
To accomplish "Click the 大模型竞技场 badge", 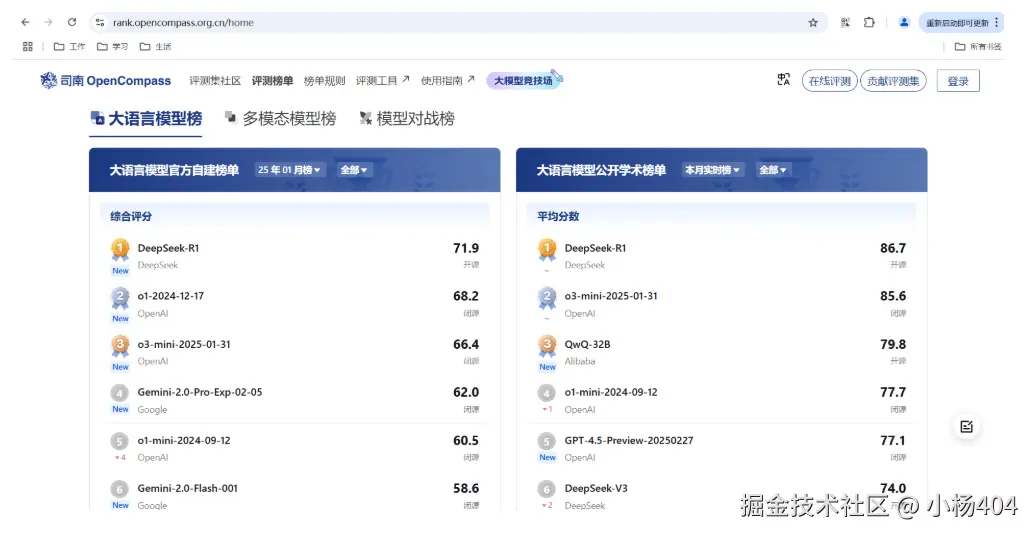I will tap(523, 80).
